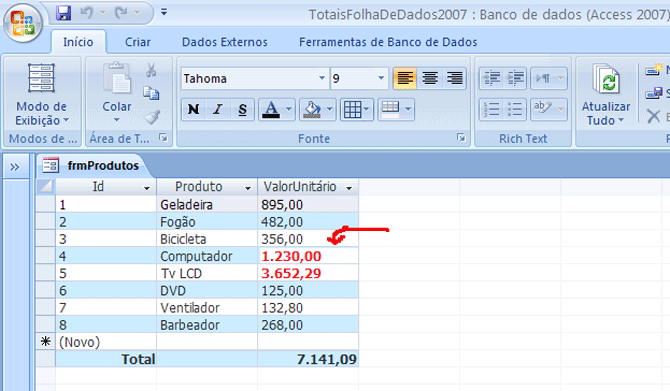Apply the font color A button
Viewport: 670px width, 391px height.
point(271,109)
